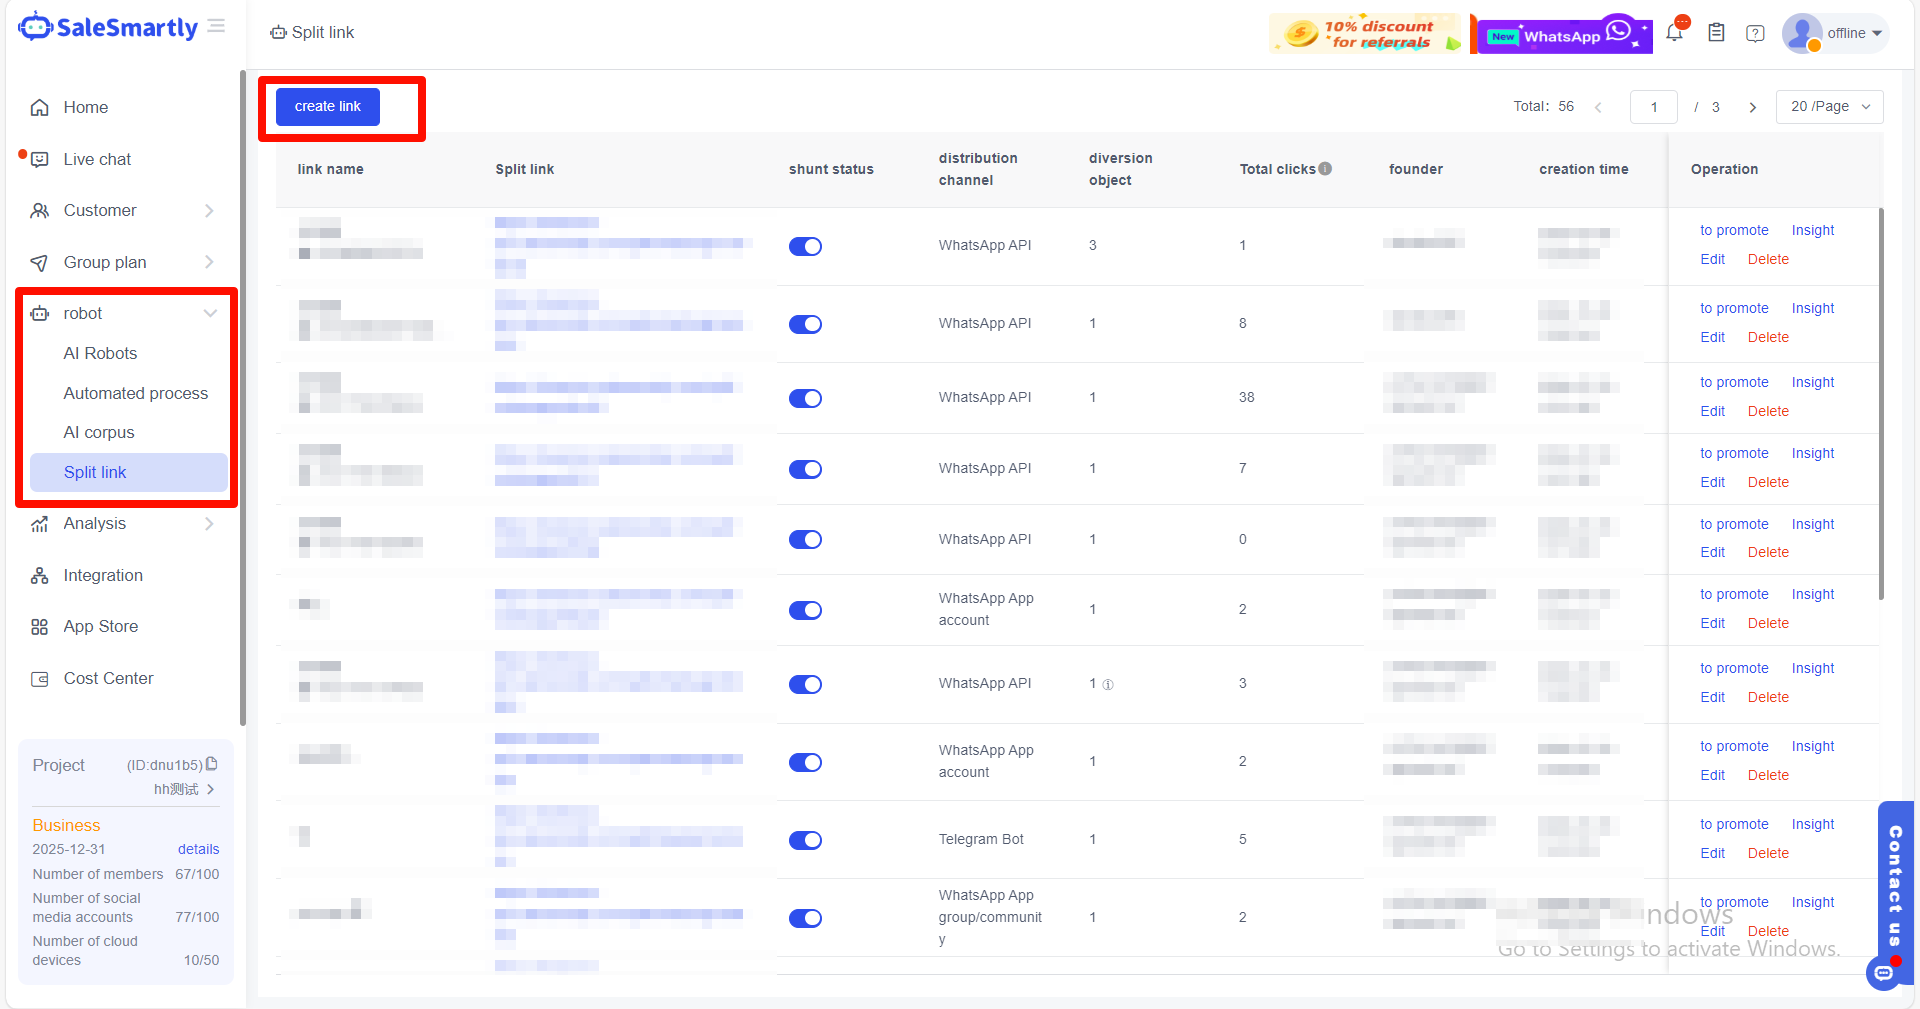Screen dimensions: 1920x1009
Task: Go to Automated process menu item
Action: (136, 393)
